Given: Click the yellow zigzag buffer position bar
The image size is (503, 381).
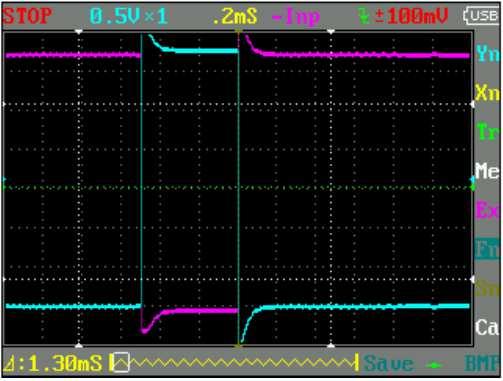Looking at the screenshot, I should [x=234, y=363].
